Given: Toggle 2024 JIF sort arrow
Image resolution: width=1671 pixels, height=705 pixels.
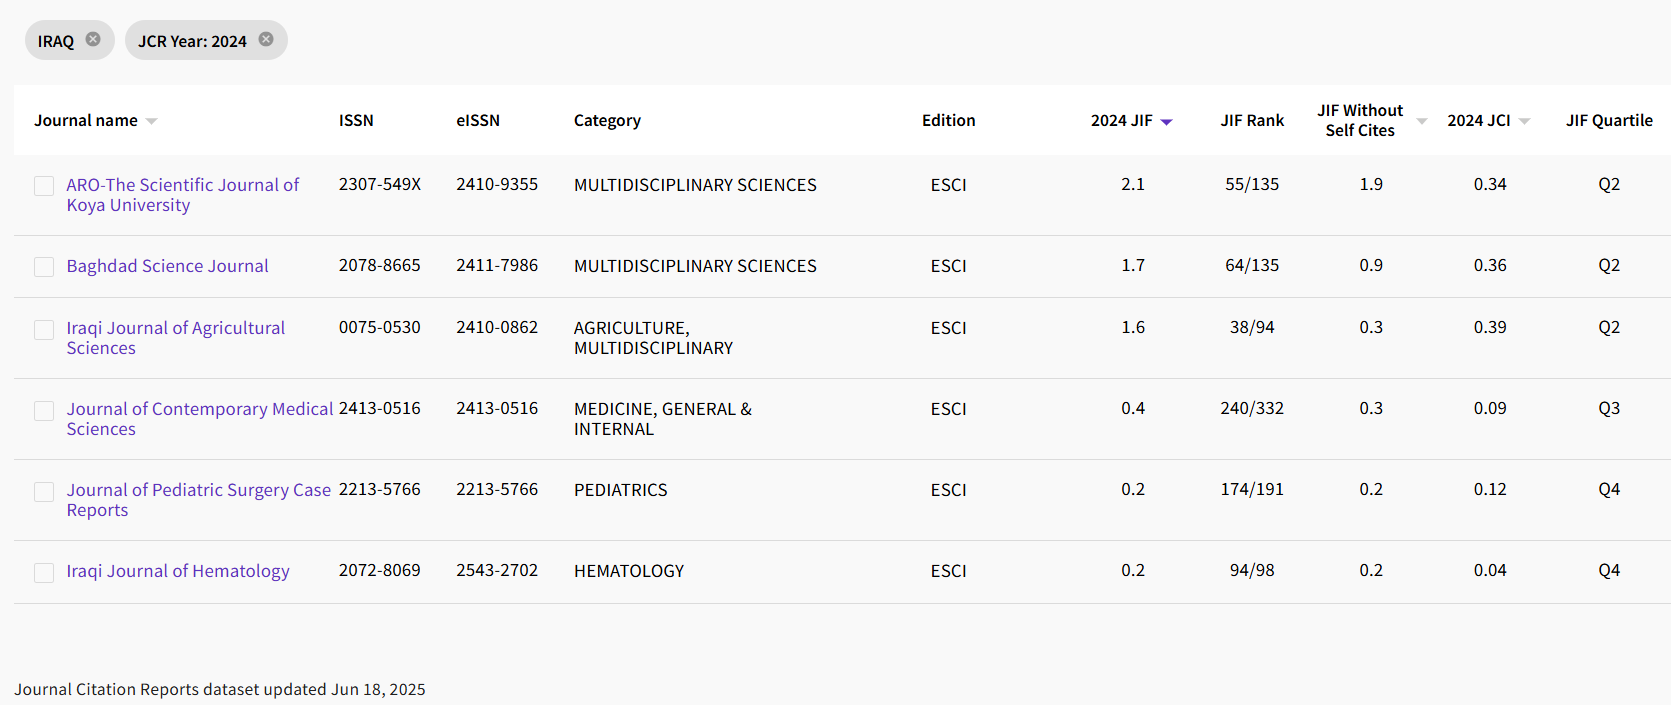Looking at the screenshot, I should tap(1166, 122).
